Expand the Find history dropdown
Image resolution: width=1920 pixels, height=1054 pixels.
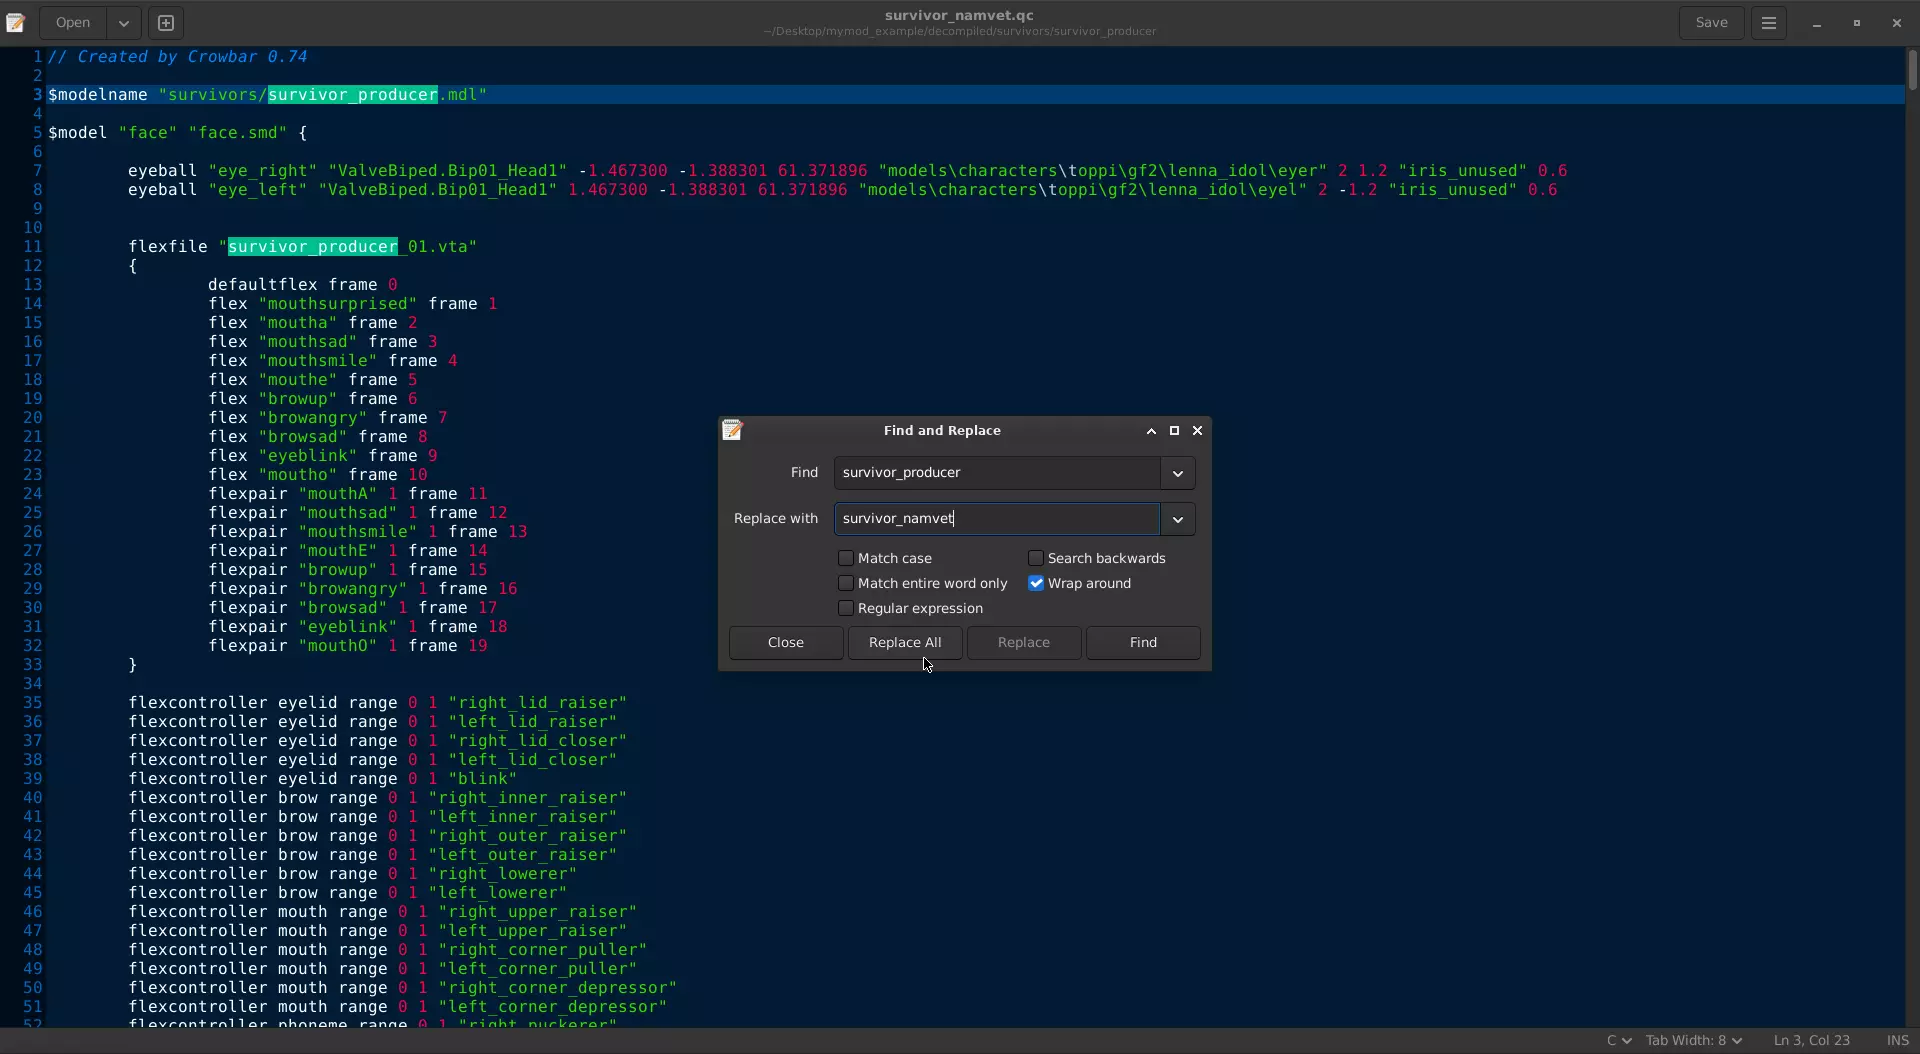click(x=1177, y=473)
